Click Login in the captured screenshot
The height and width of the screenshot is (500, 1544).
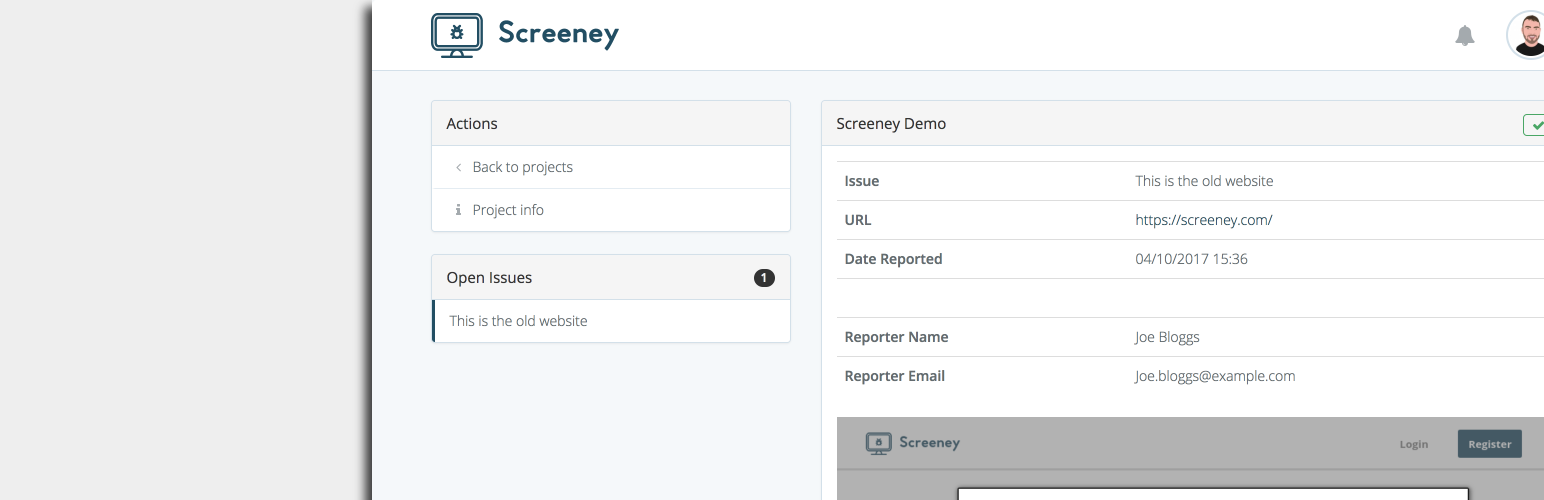[x=1413, y=444]
